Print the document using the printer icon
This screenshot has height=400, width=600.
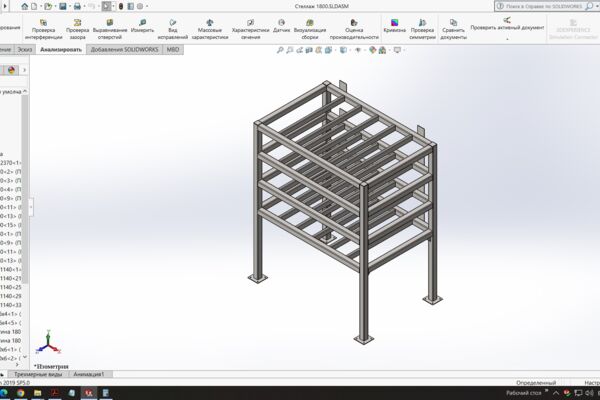tap(77, 6)
